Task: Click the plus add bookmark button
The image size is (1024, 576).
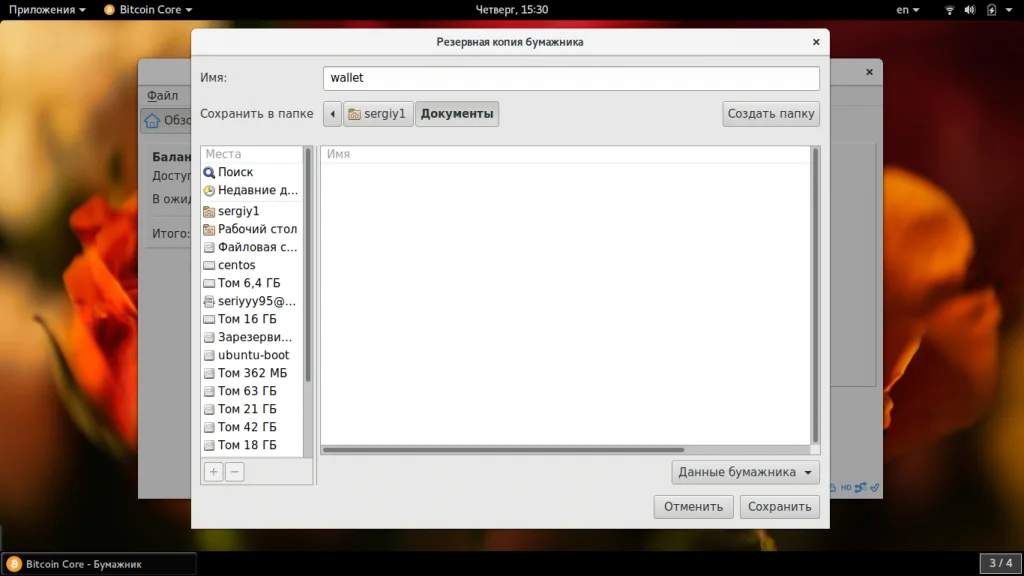Action: click(x=214, y=472)
